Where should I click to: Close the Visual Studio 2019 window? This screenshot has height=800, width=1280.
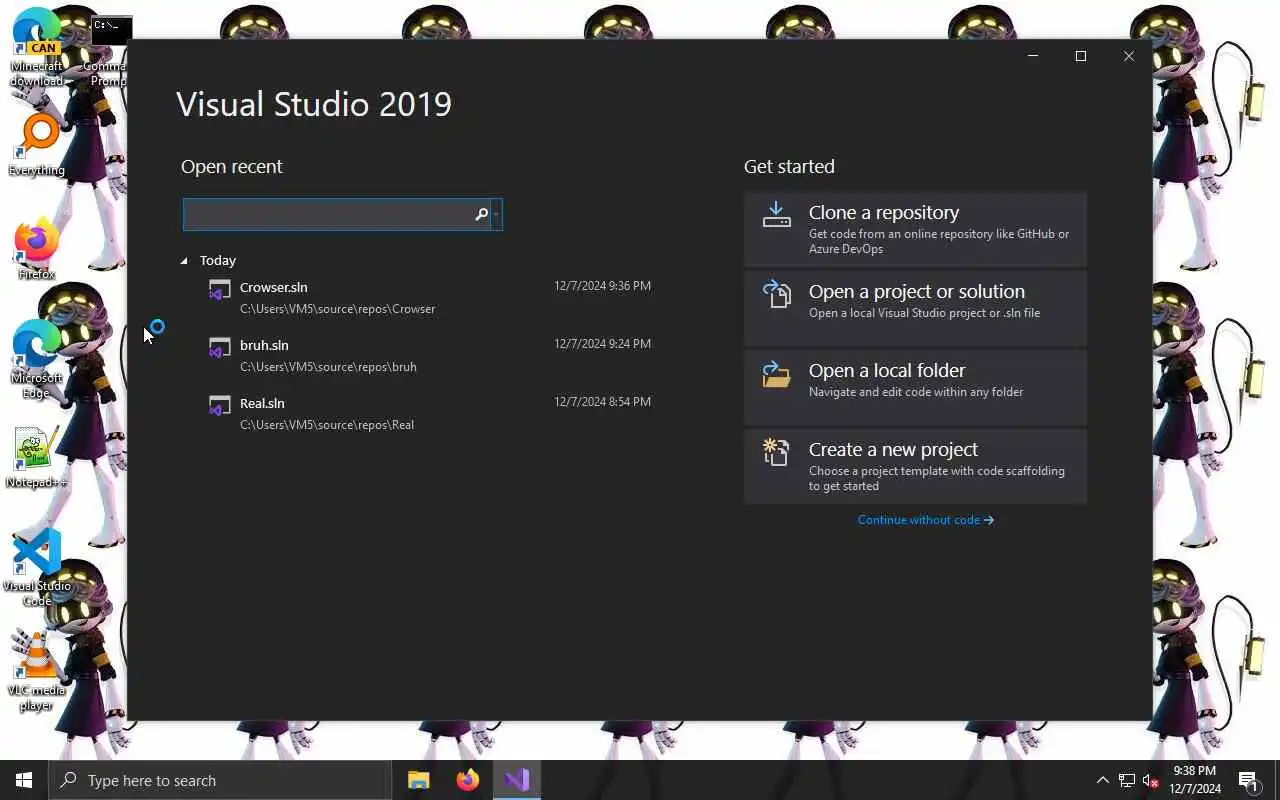click(1129, 56)
